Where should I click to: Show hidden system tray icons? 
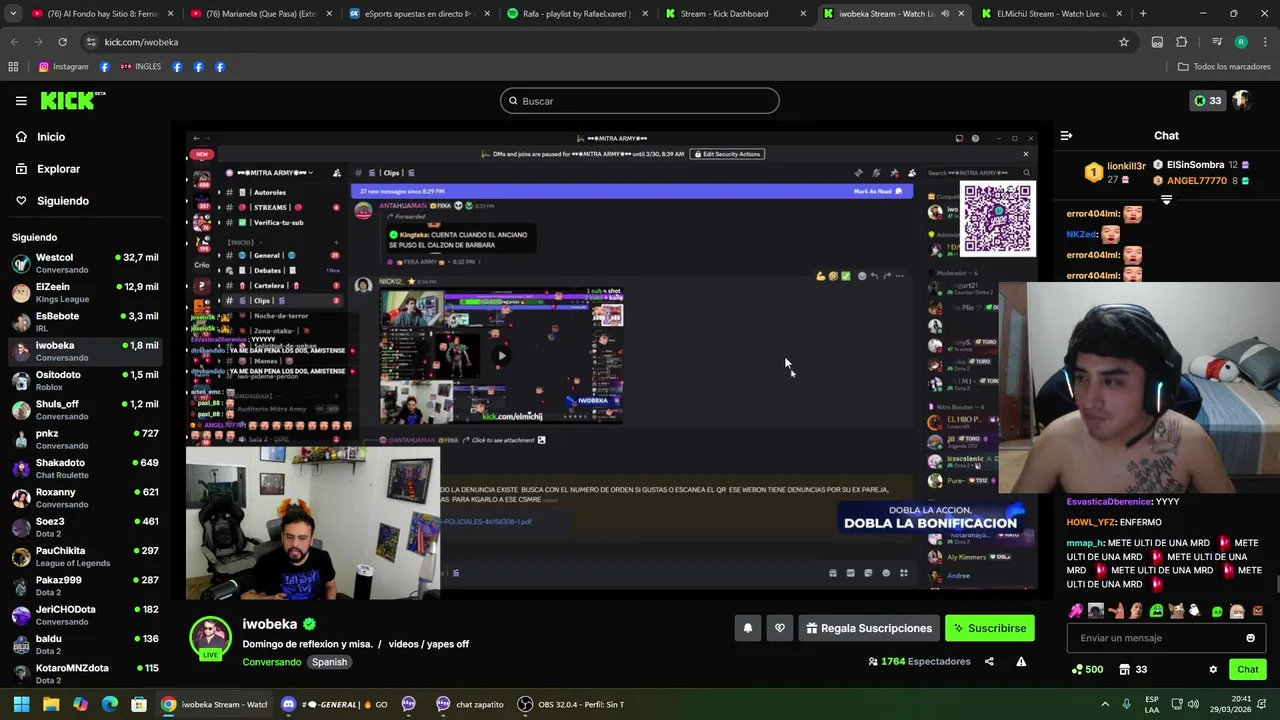[x=1105, y=704]
